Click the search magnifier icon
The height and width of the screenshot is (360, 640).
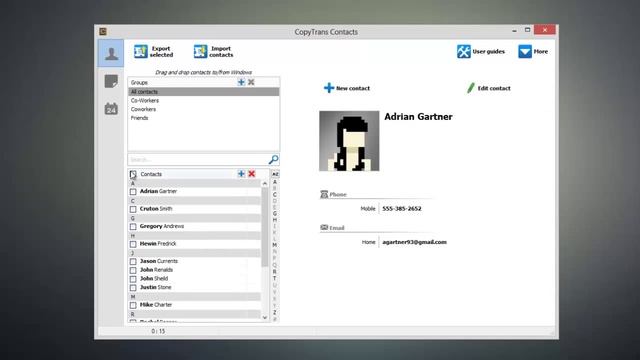click(273, 159)
